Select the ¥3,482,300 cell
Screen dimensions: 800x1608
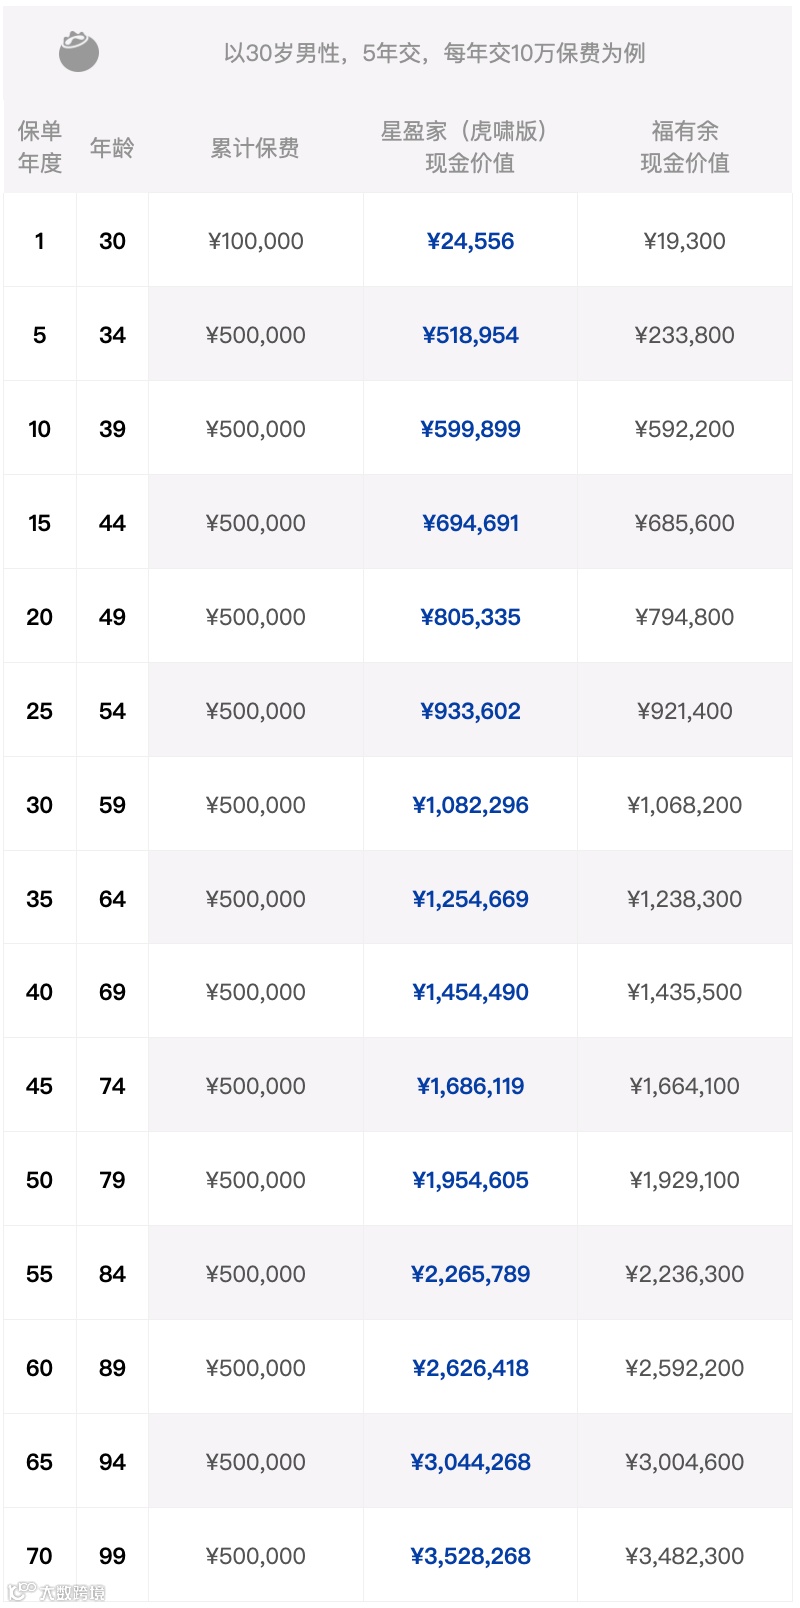click(685, 1556)
